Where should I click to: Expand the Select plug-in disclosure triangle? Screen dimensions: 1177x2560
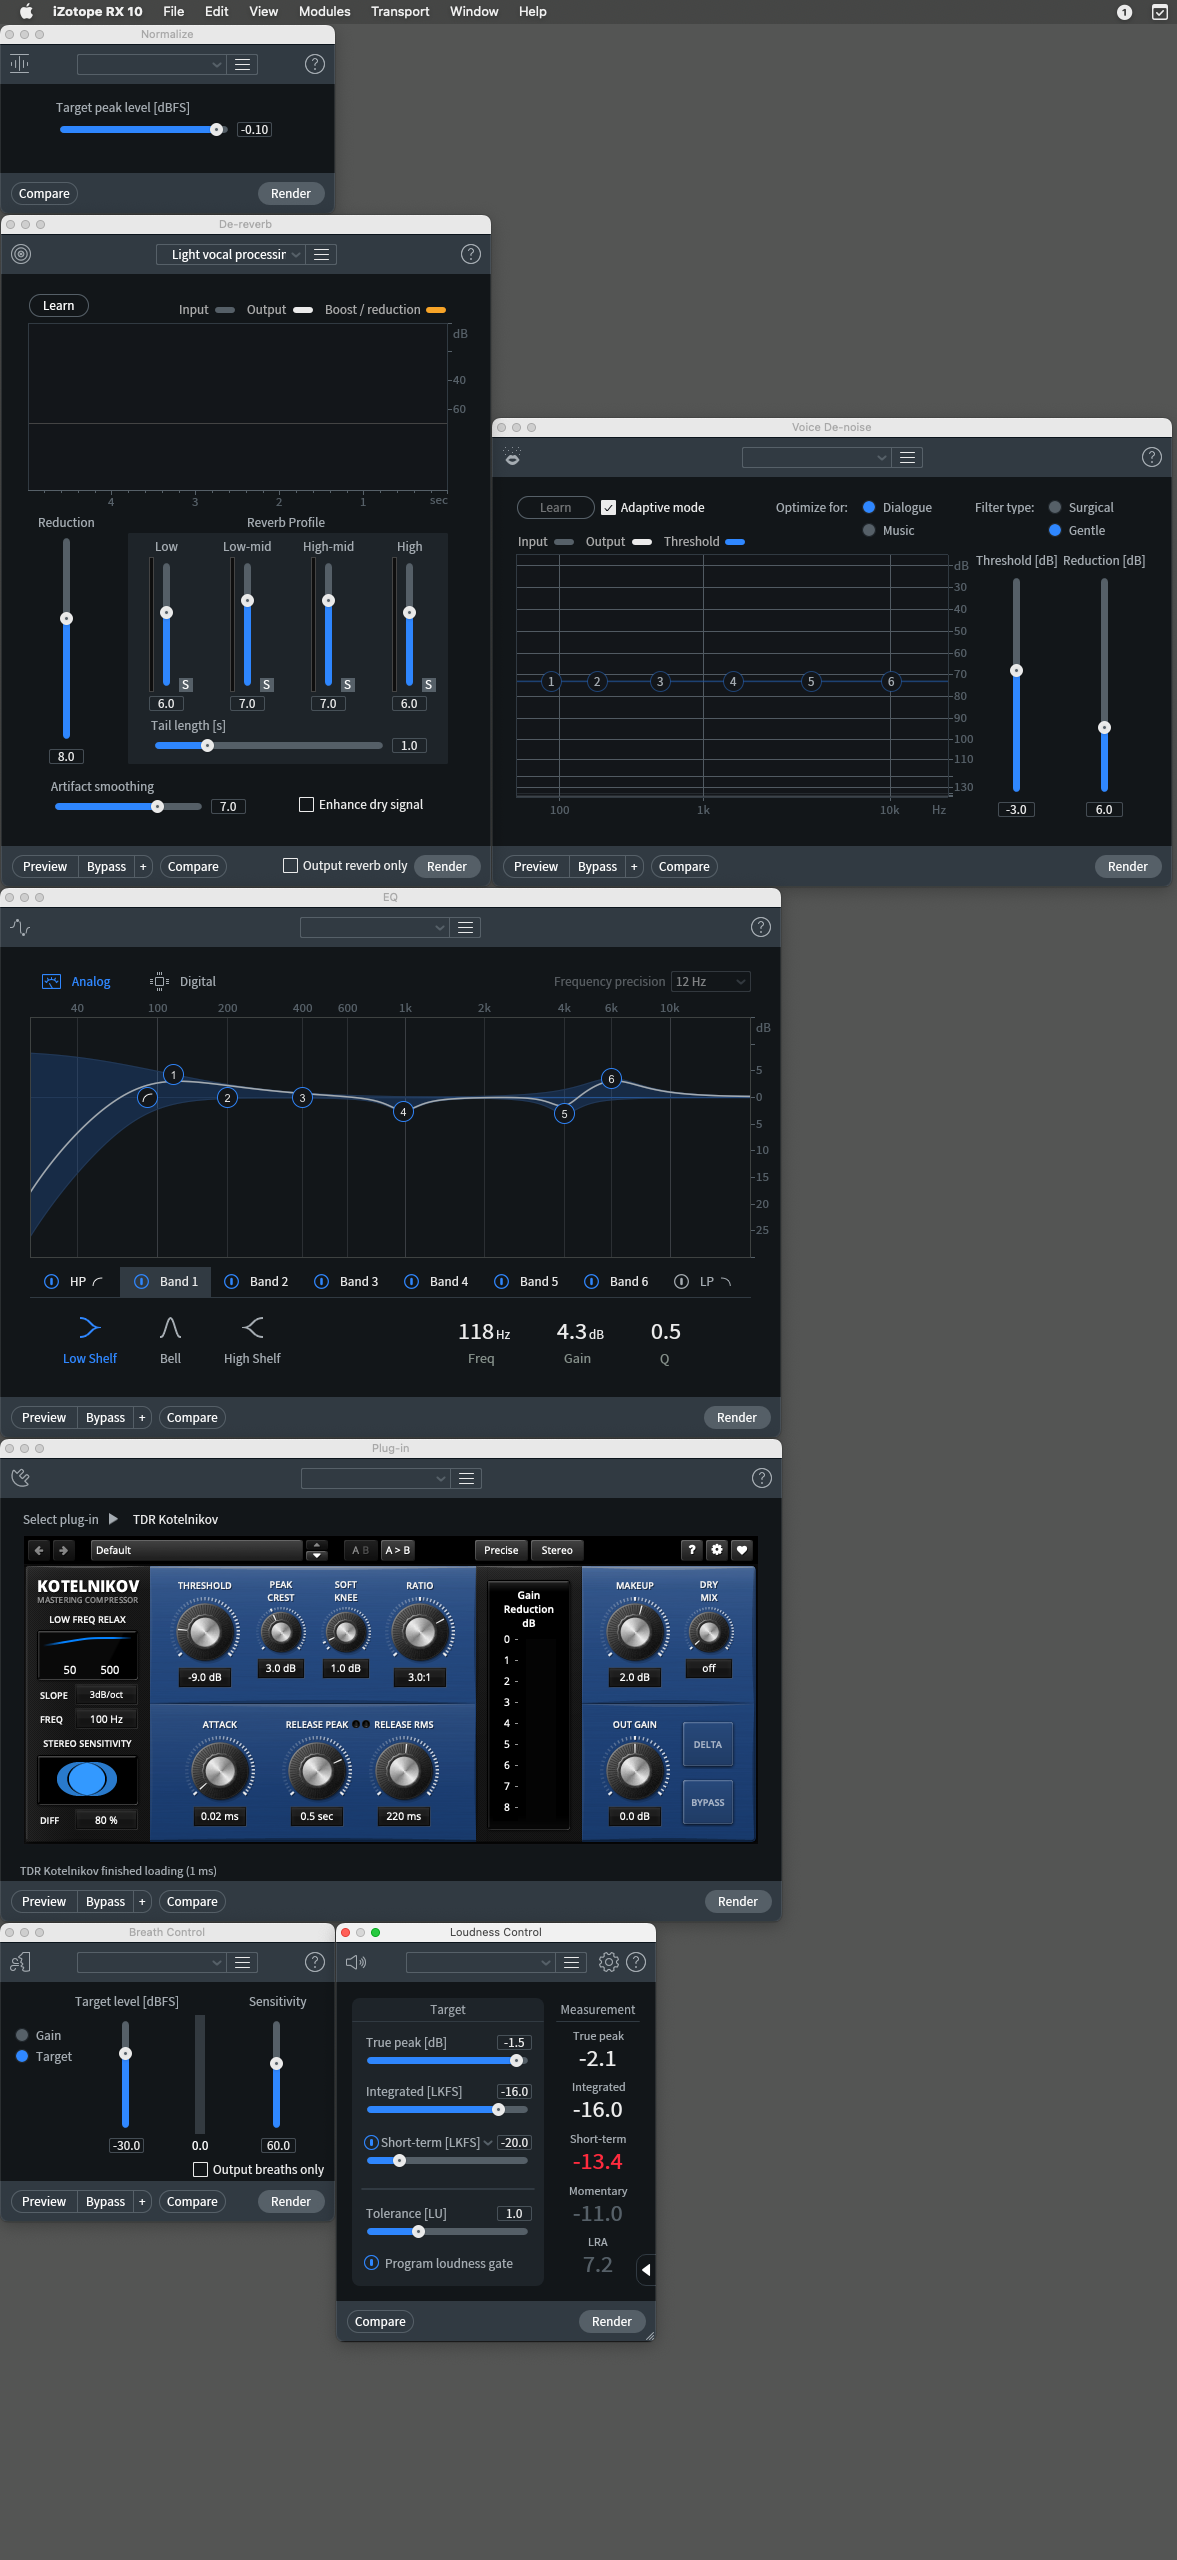(x=113, y=1519)
